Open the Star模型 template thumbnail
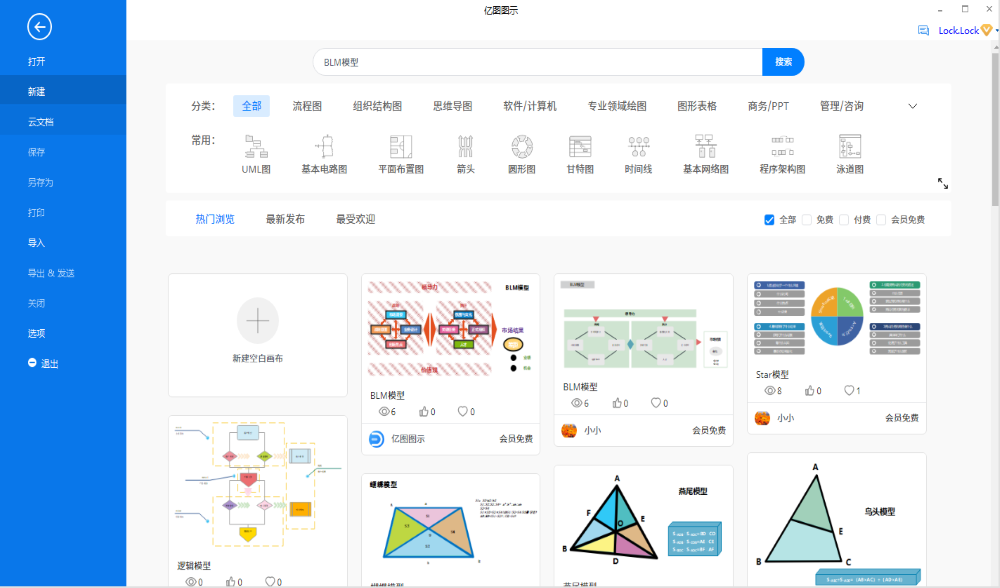 point(837,317)
